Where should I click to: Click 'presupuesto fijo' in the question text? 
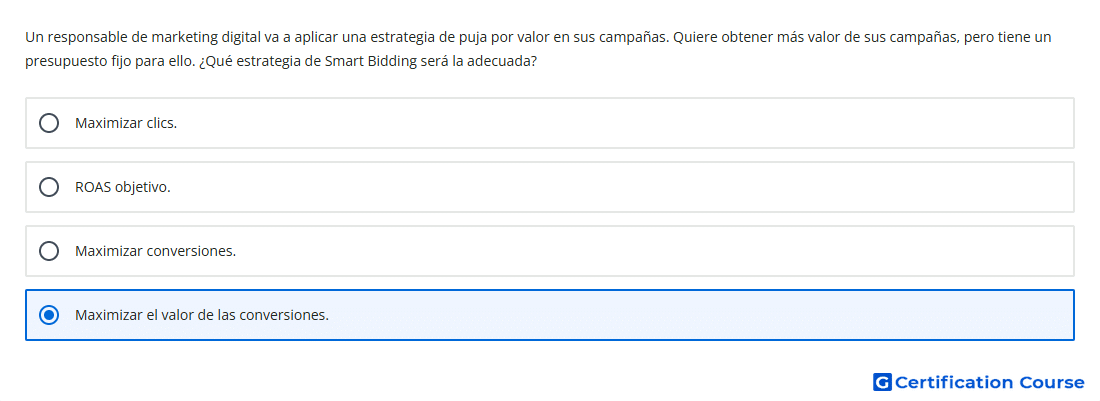click(x=65, y=61)
